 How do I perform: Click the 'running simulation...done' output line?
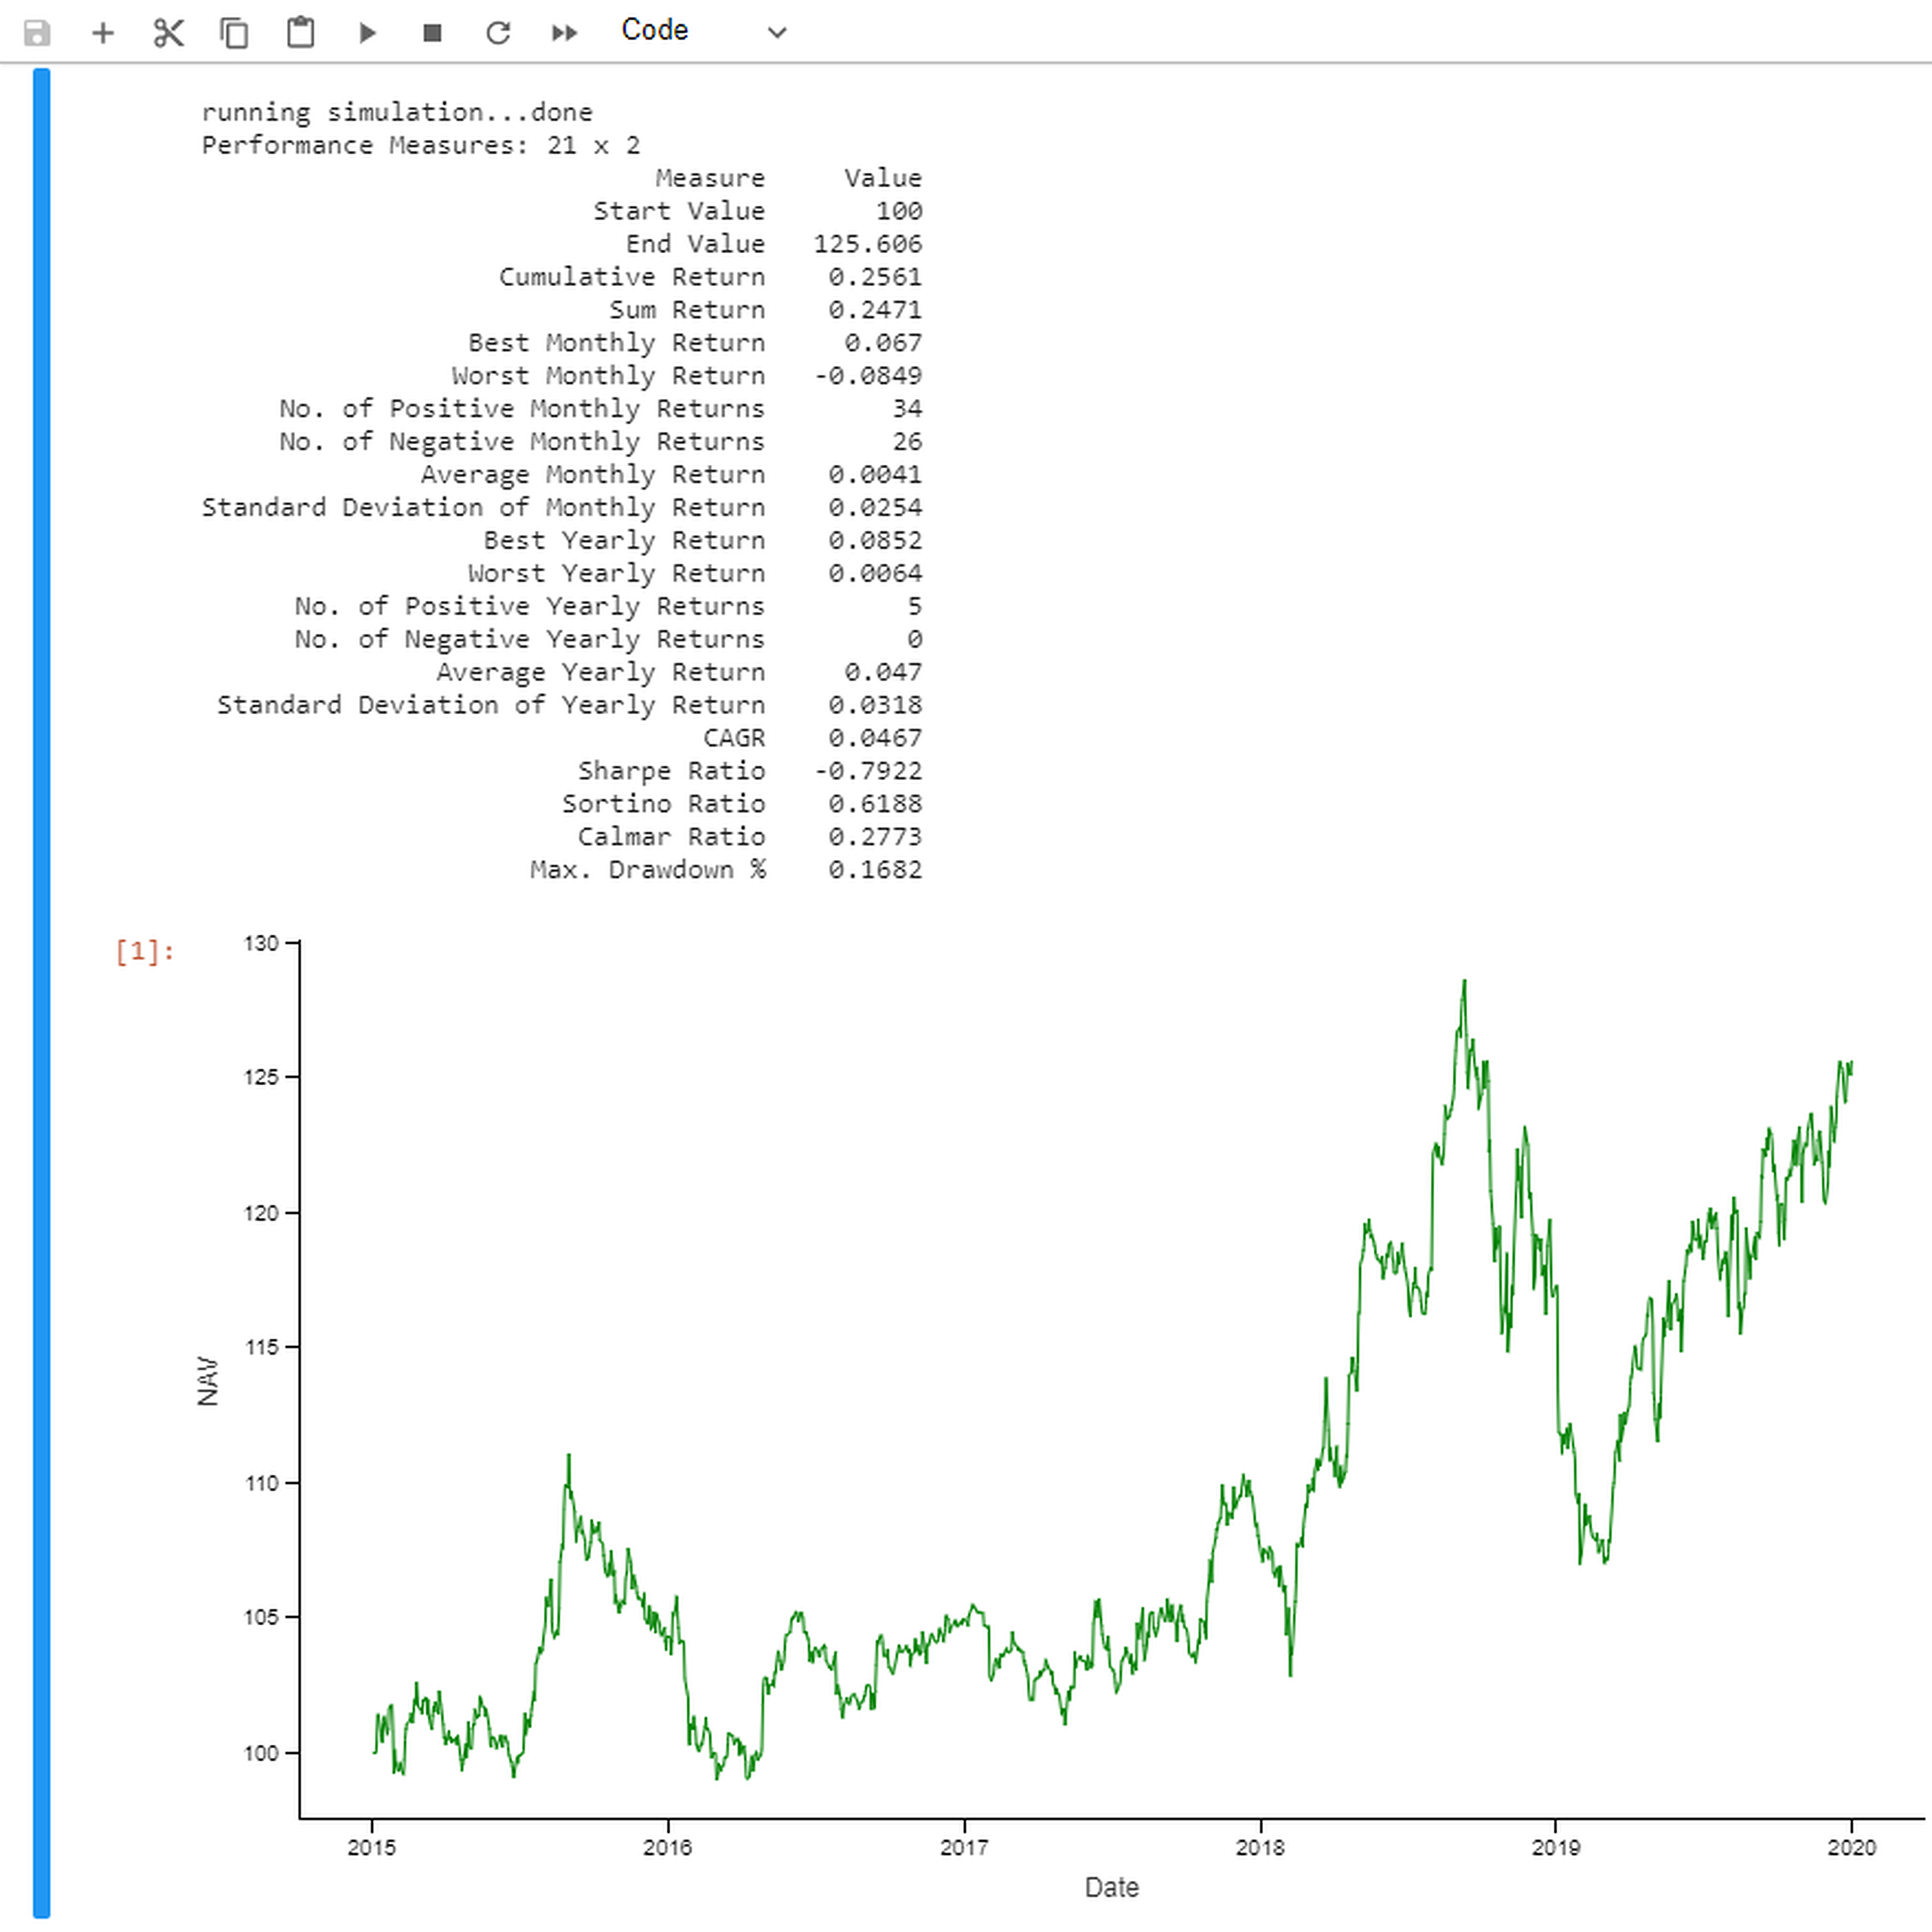point(397,112)
